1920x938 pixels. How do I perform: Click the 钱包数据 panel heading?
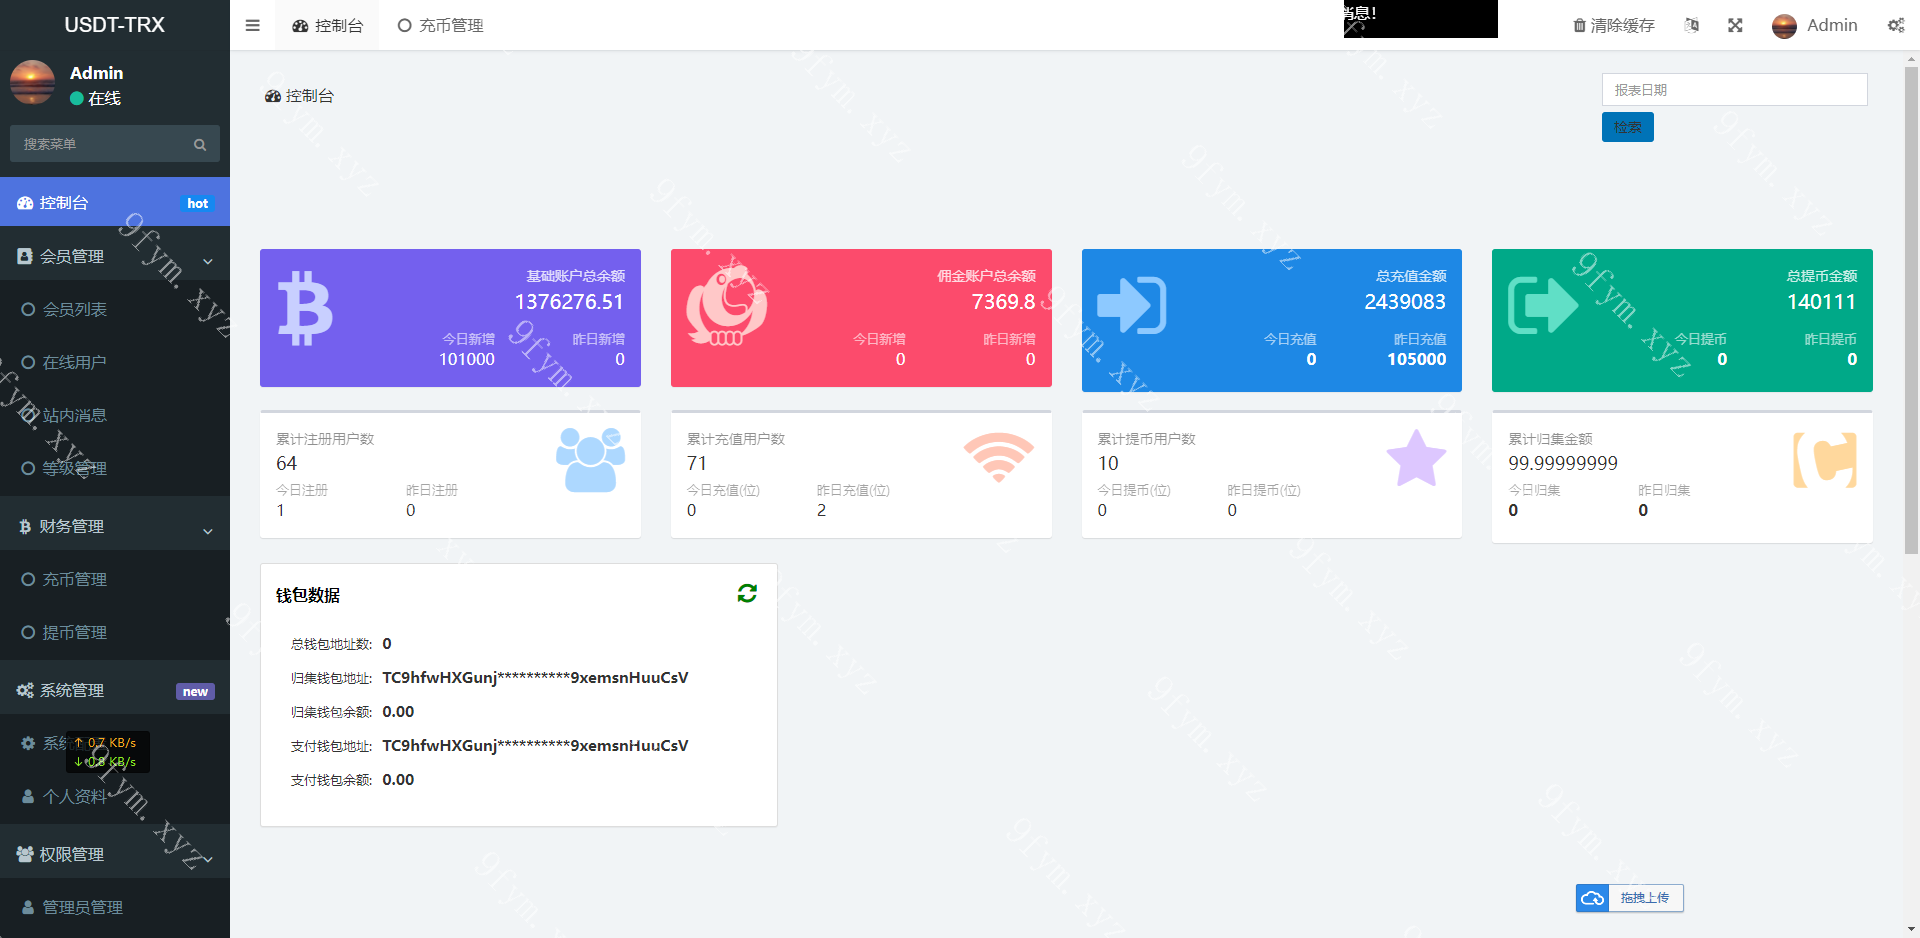pyautogui.click(x=308, y=595)
